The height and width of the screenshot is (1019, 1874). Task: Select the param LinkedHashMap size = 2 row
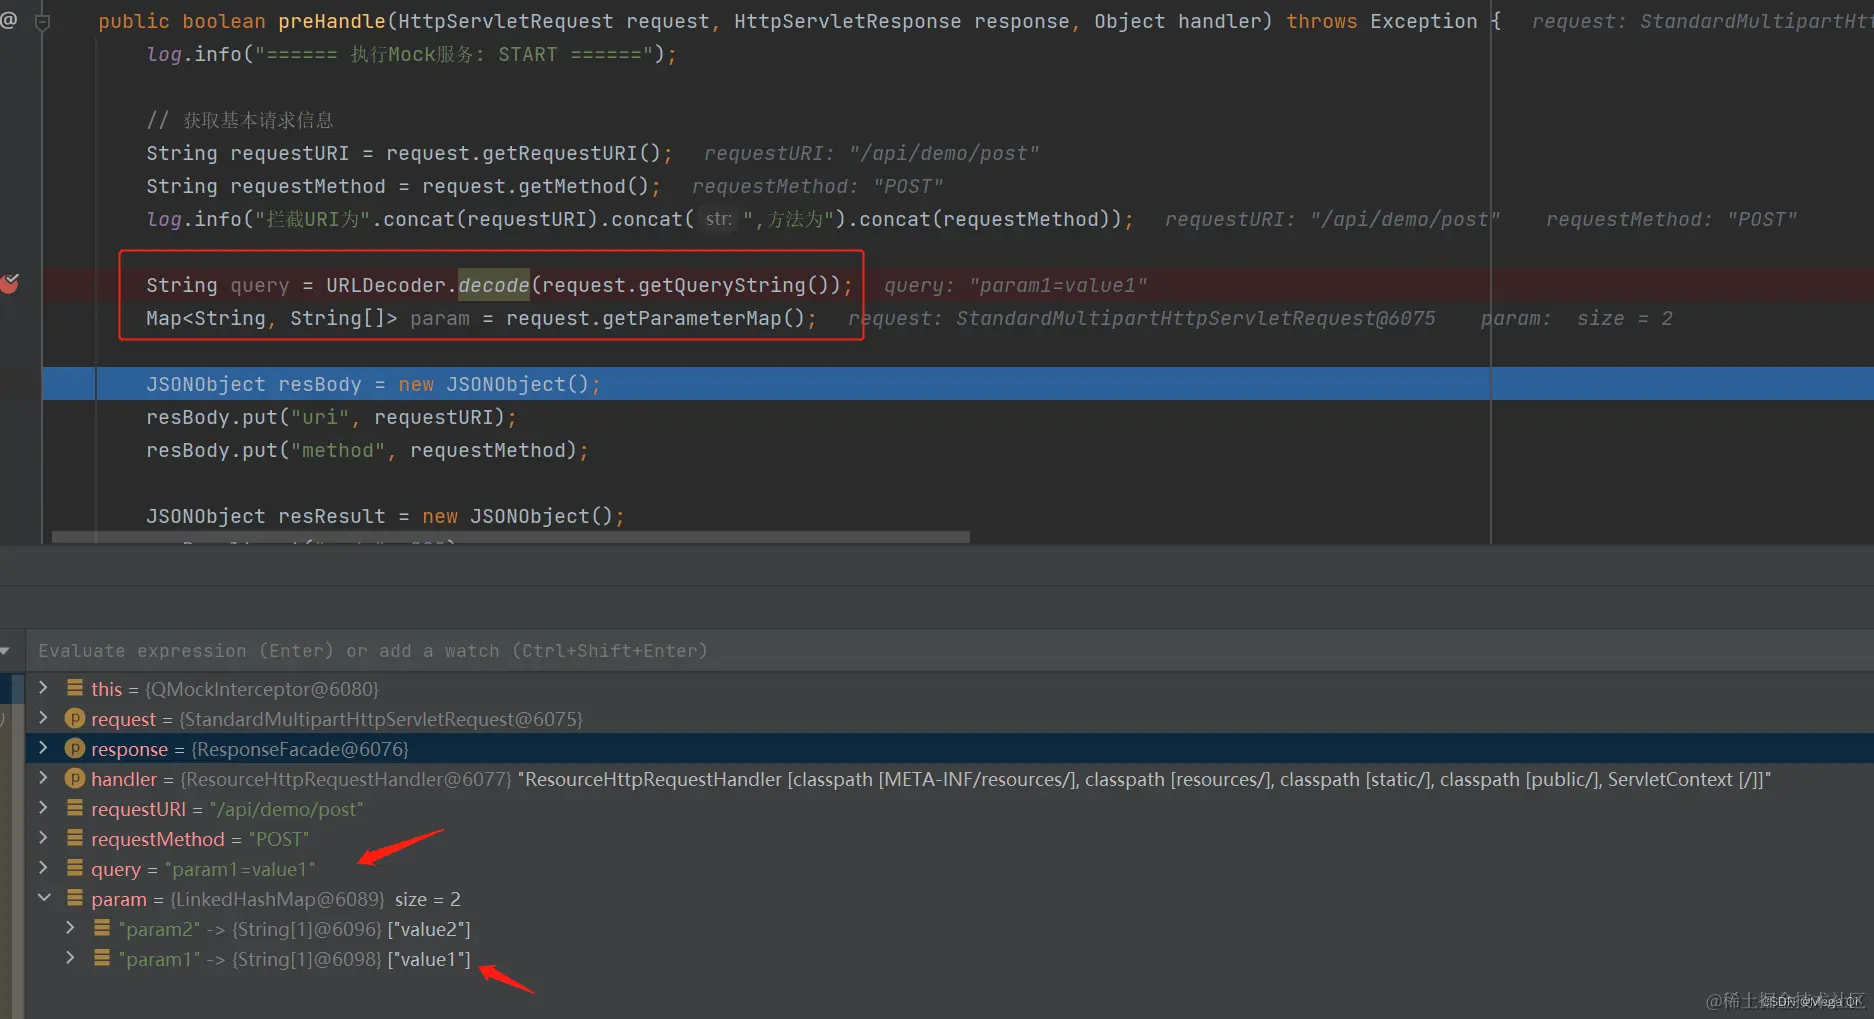tap(948, 899)
